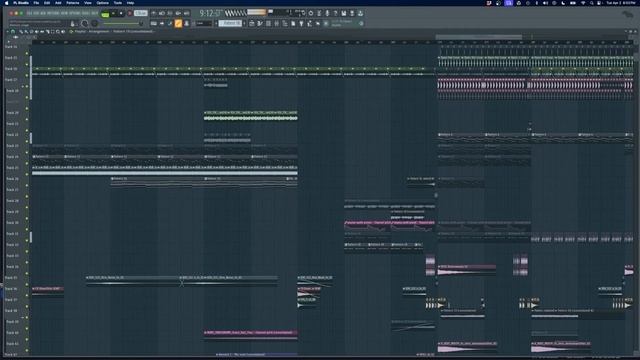Open the Add menu in the menu bar
This screenshot has width=640, height=360.
[x=58, y=3]
